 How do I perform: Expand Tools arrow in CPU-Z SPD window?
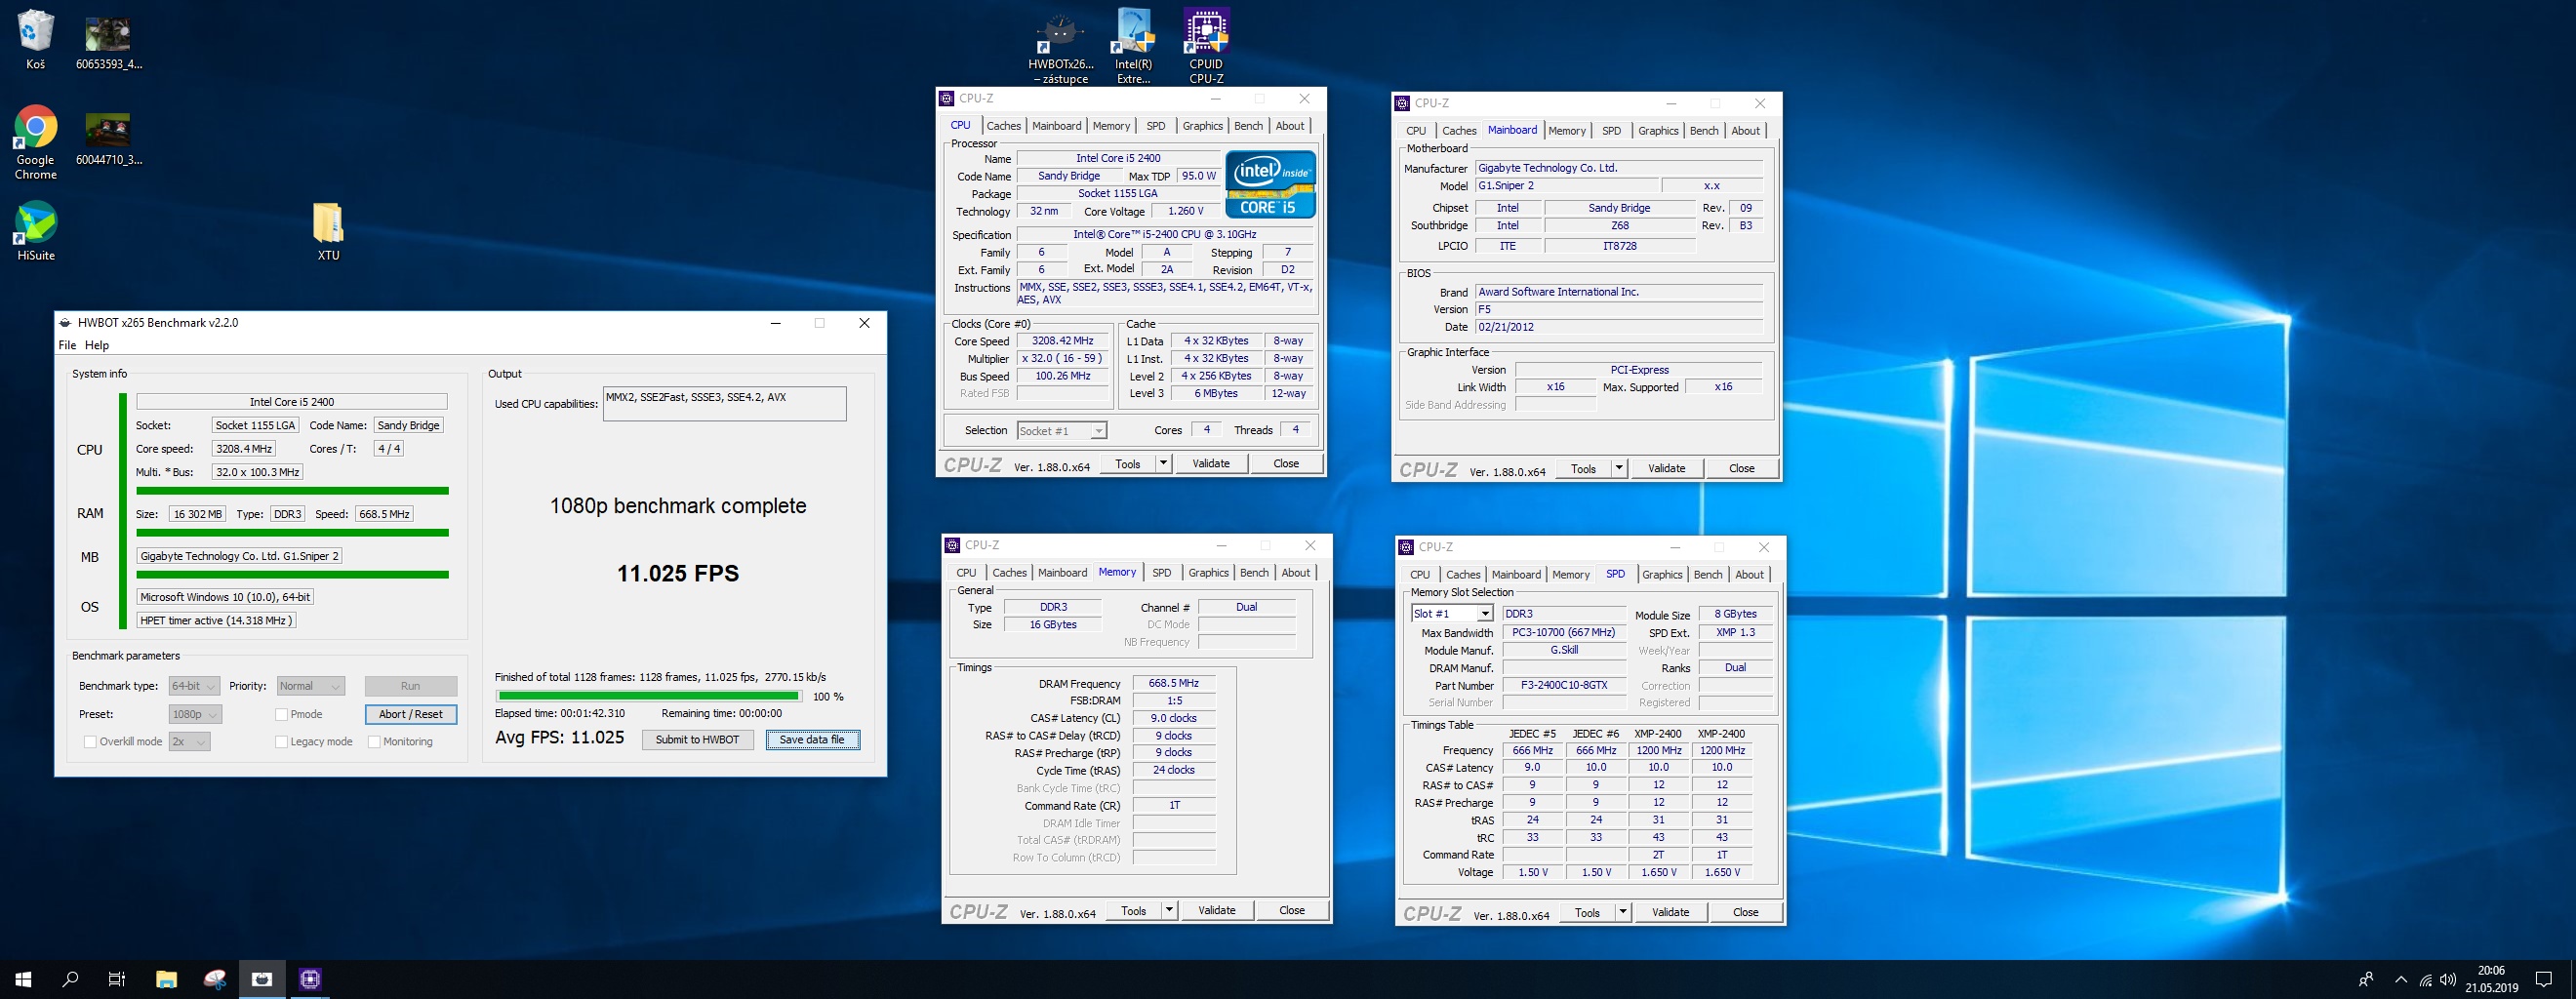coord(1623,912)
